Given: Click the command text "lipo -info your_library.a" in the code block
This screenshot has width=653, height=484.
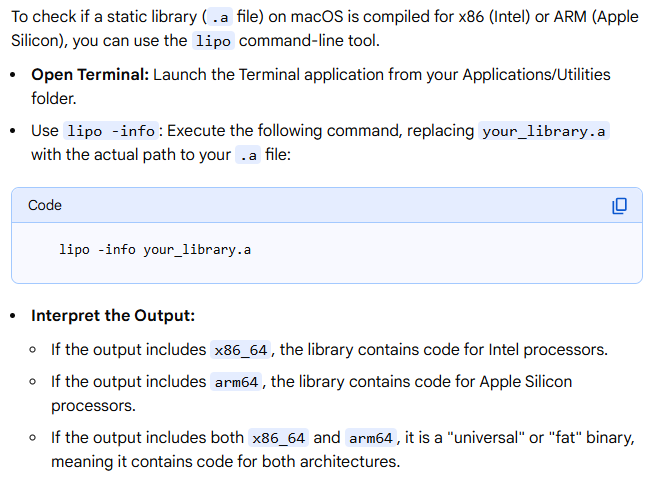Looking at the screenshot, I should pos(155,249).
